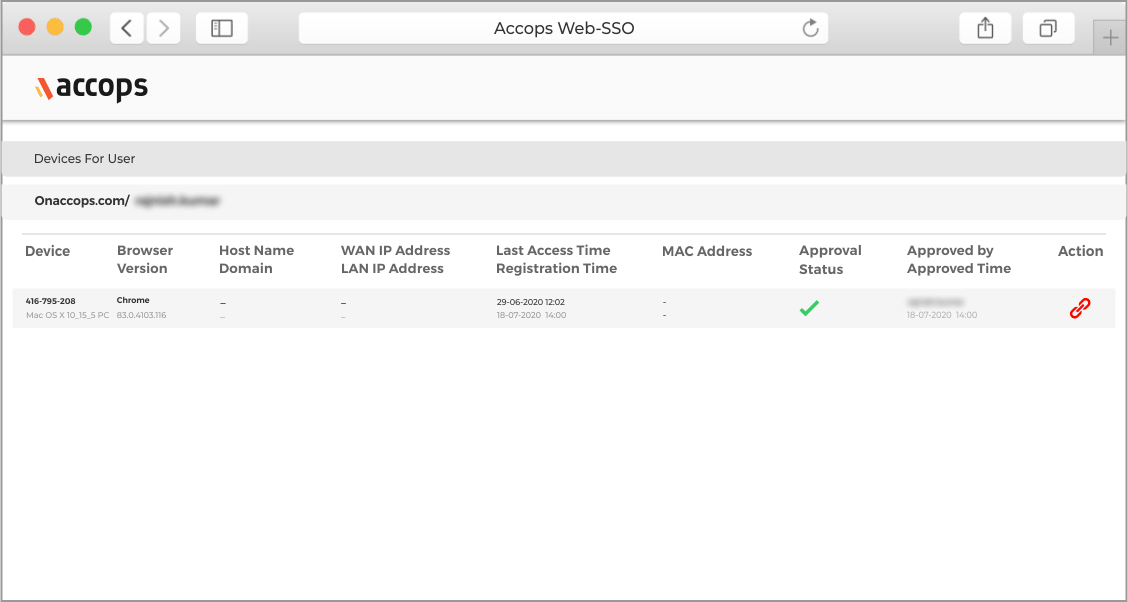This screenshot has width=1128, height=602.
Task: Click the green approval checkmark icon
Action: (x=809, y=309)
